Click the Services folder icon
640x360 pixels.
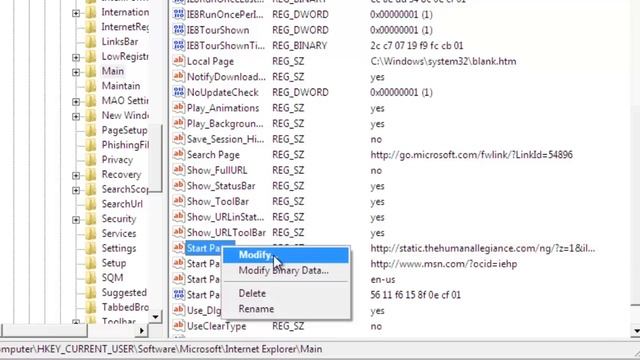tap(91, 233)
